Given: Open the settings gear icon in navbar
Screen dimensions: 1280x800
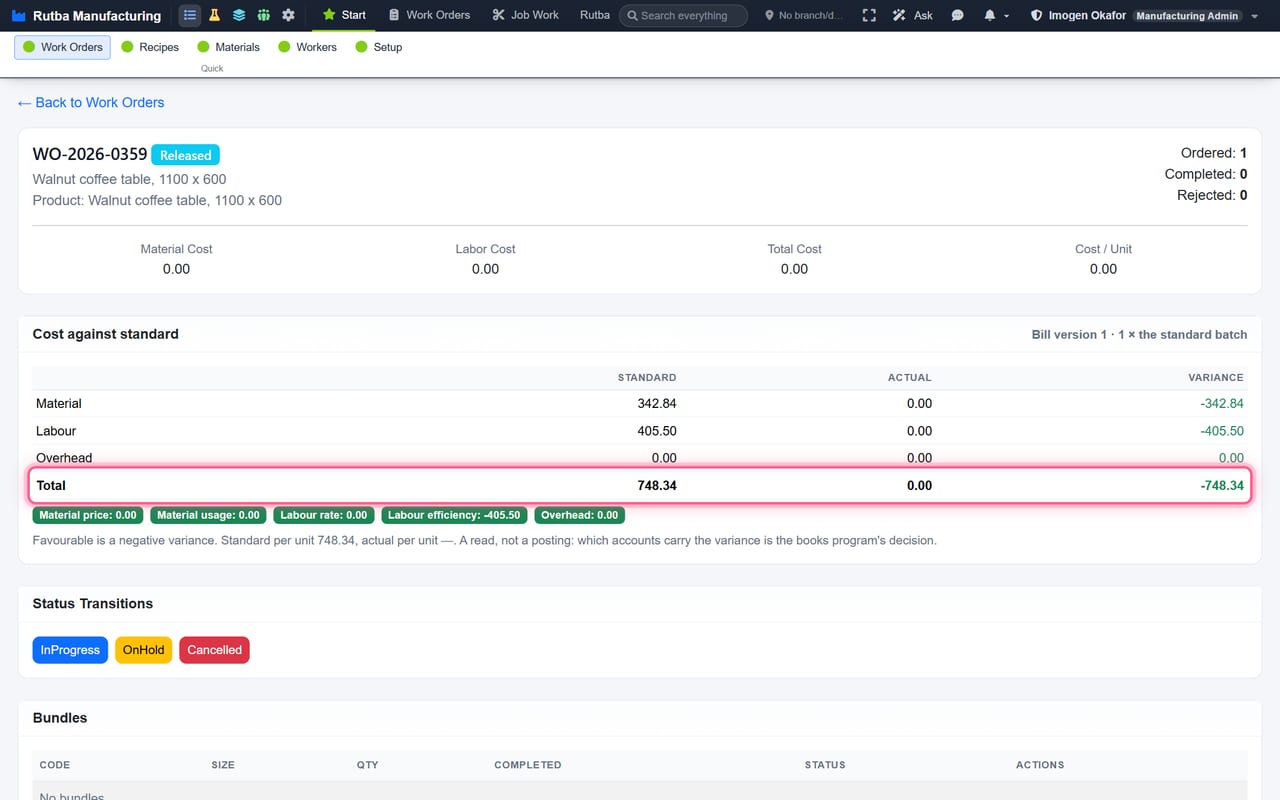Looking at the screenshot, I should click(x=289, y=15).
